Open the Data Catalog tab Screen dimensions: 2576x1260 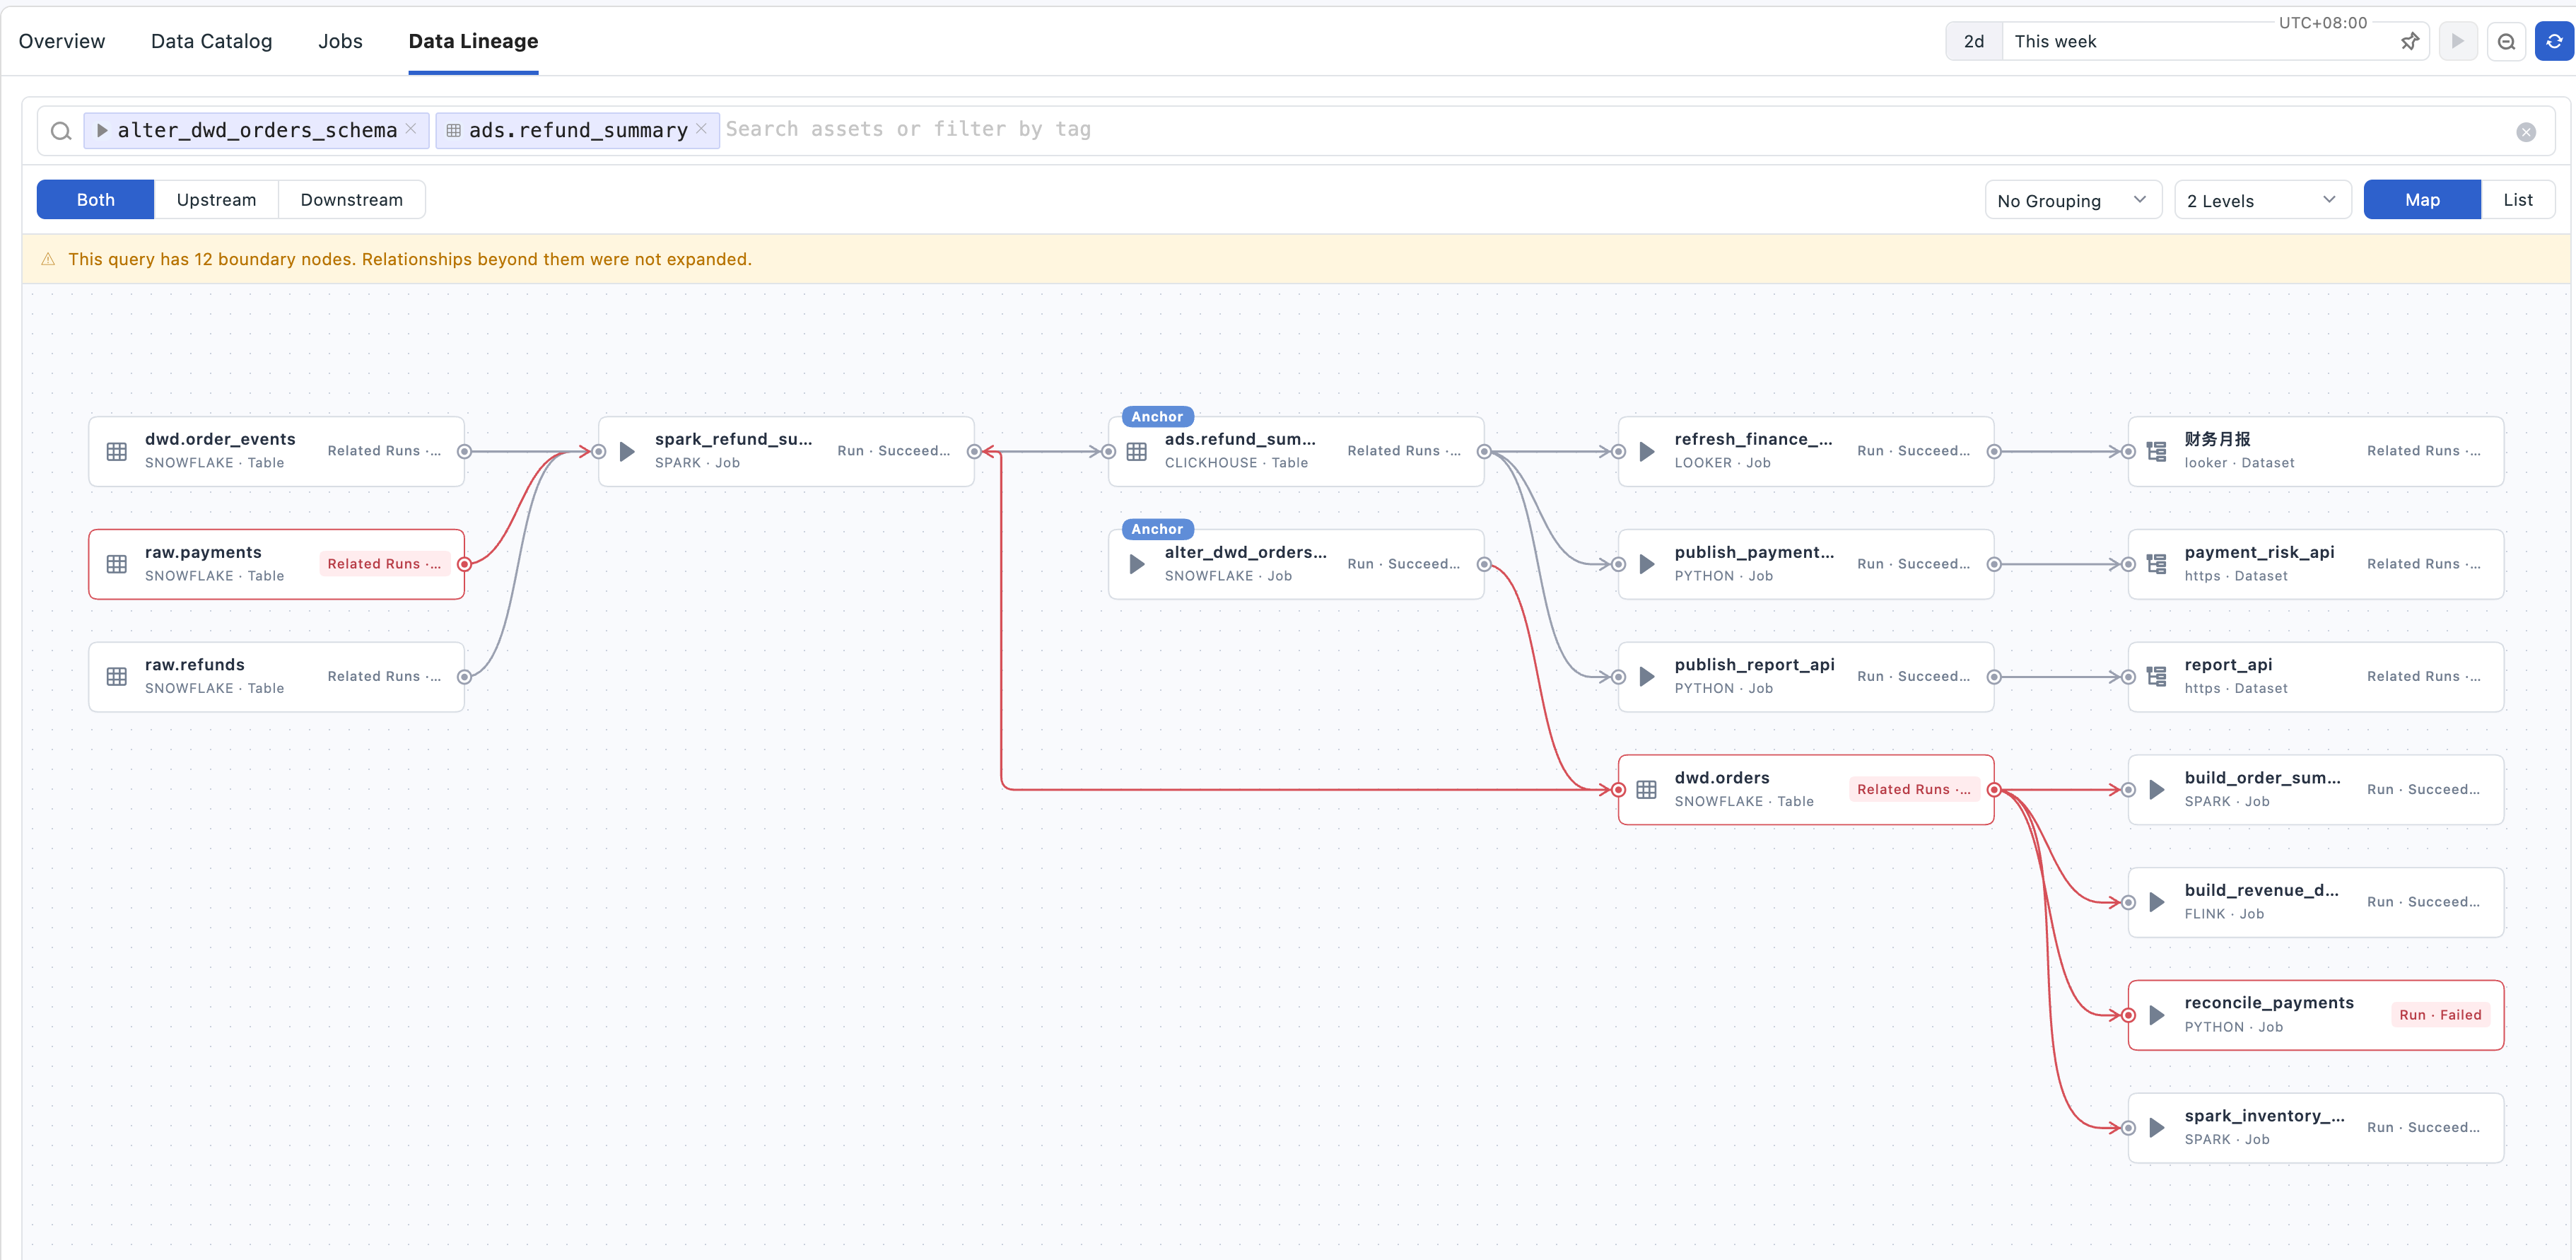coord(211,41)
